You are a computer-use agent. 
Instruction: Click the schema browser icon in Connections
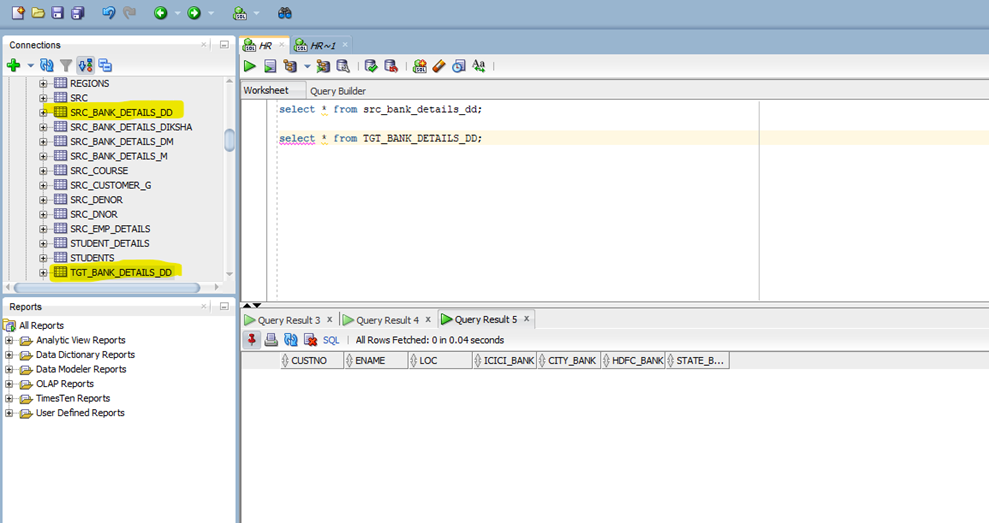(85, 65)
